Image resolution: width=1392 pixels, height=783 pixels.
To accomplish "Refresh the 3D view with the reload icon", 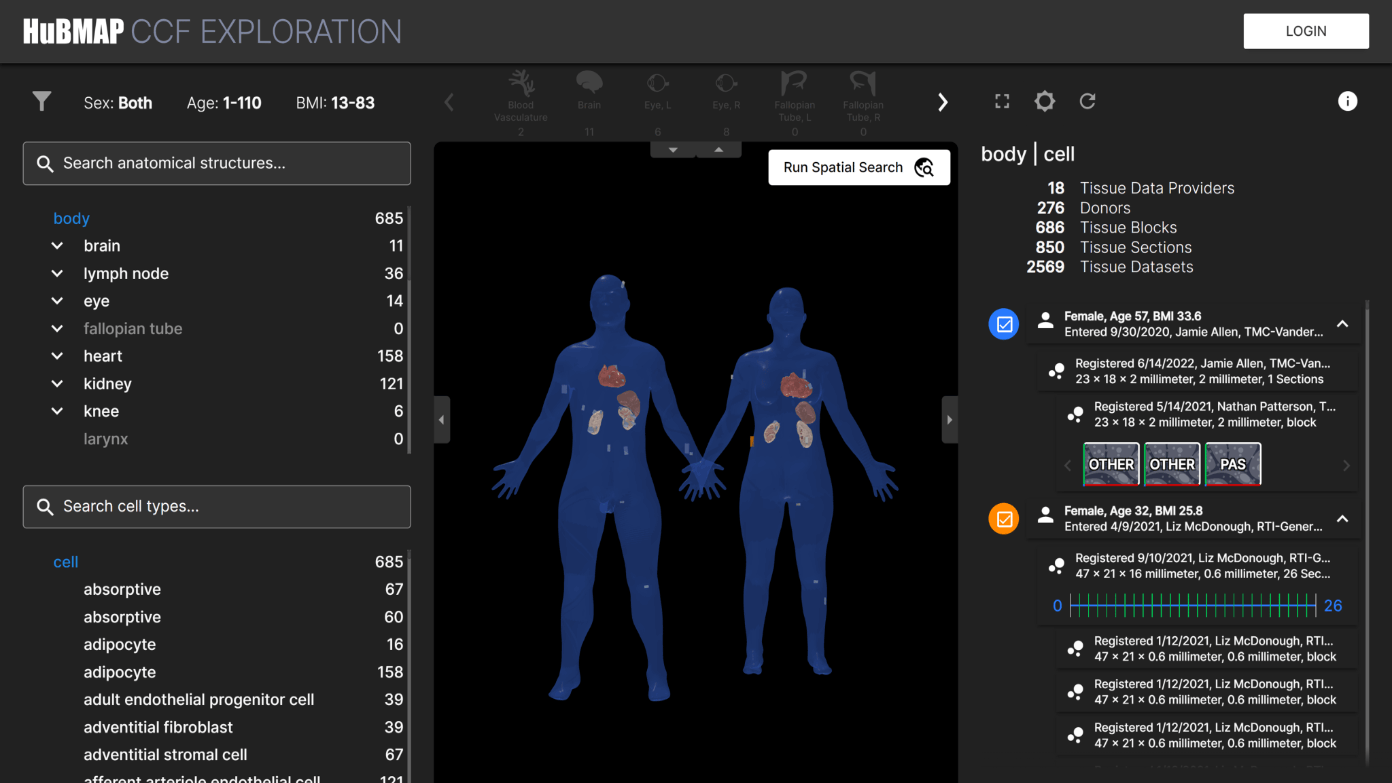I will (x=1087, y=101).
